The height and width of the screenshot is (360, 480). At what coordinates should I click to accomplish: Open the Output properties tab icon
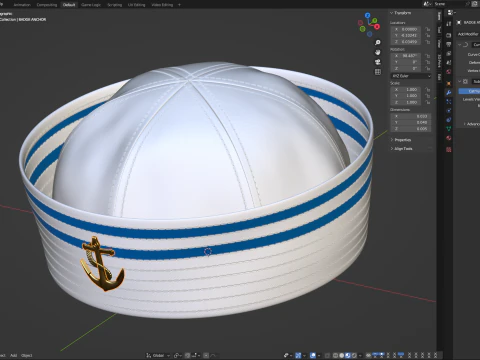[x=449, y=44]
